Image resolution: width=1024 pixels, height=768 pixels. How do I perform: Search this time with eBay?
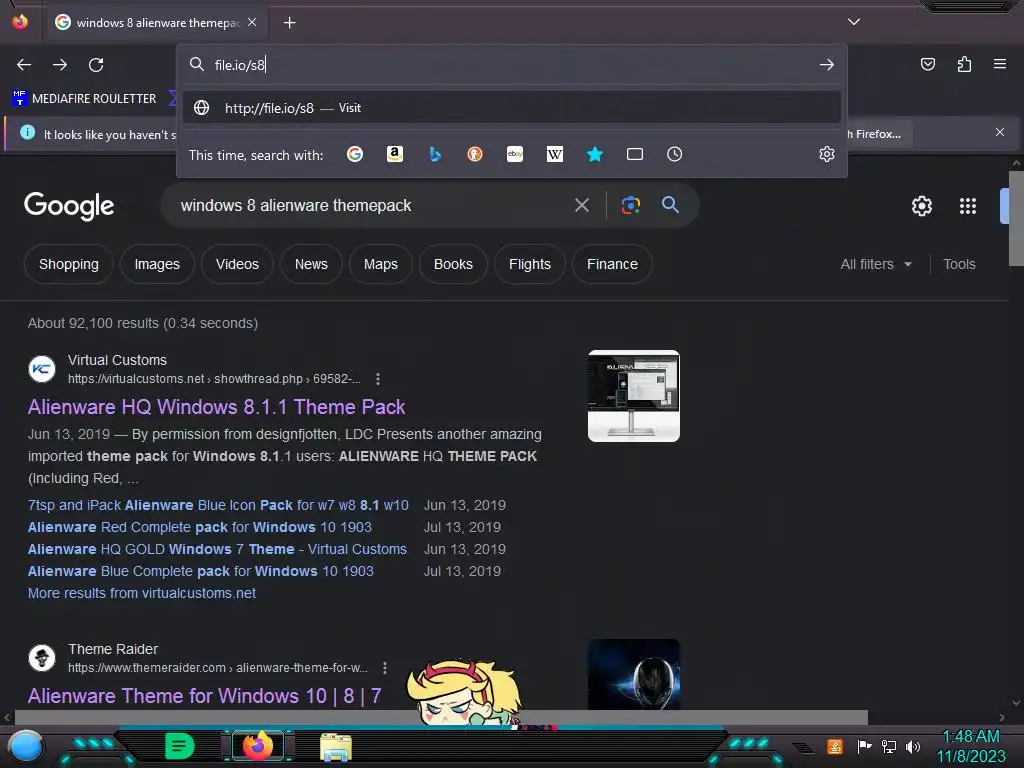pos(515,154)
